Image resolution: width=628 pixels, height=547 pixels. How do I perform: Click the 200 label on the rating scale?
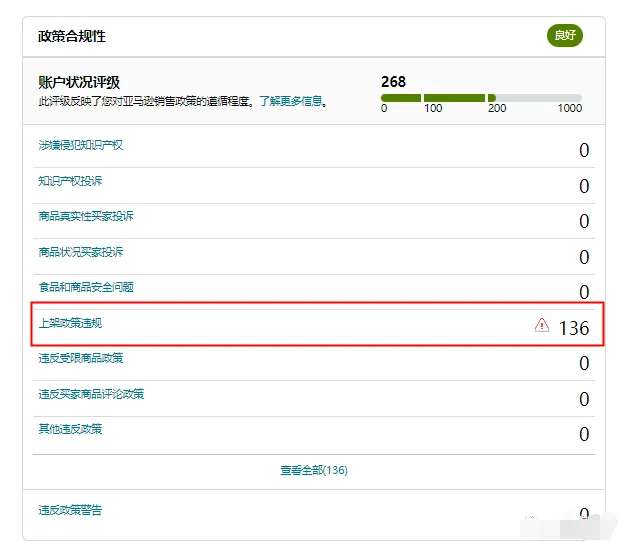coord(497,108)
